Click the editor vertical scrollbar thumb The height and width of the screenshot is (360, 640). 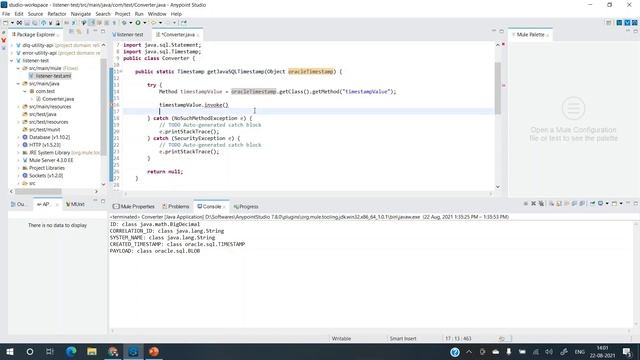(x=498, y=88)
